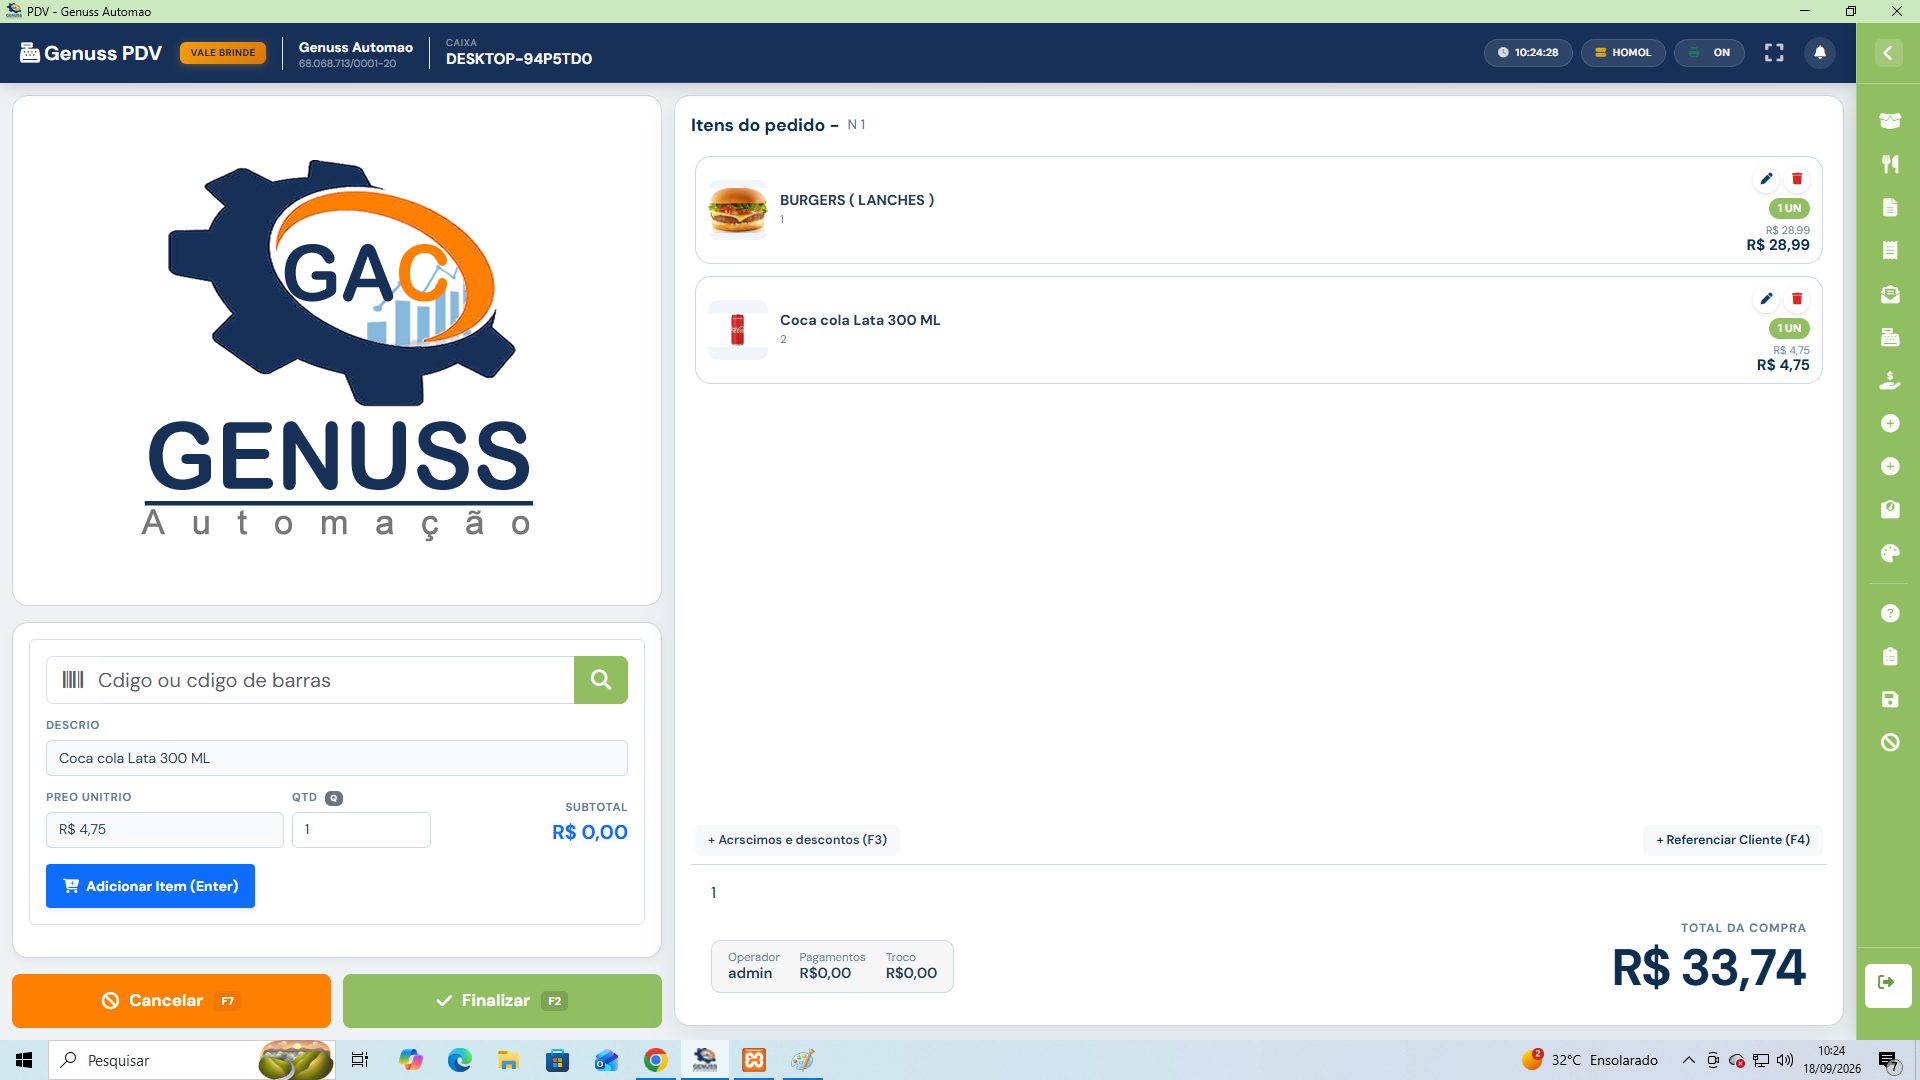Click the description field
Viewport: 1920px width, 1080px height.
point(337,758)
